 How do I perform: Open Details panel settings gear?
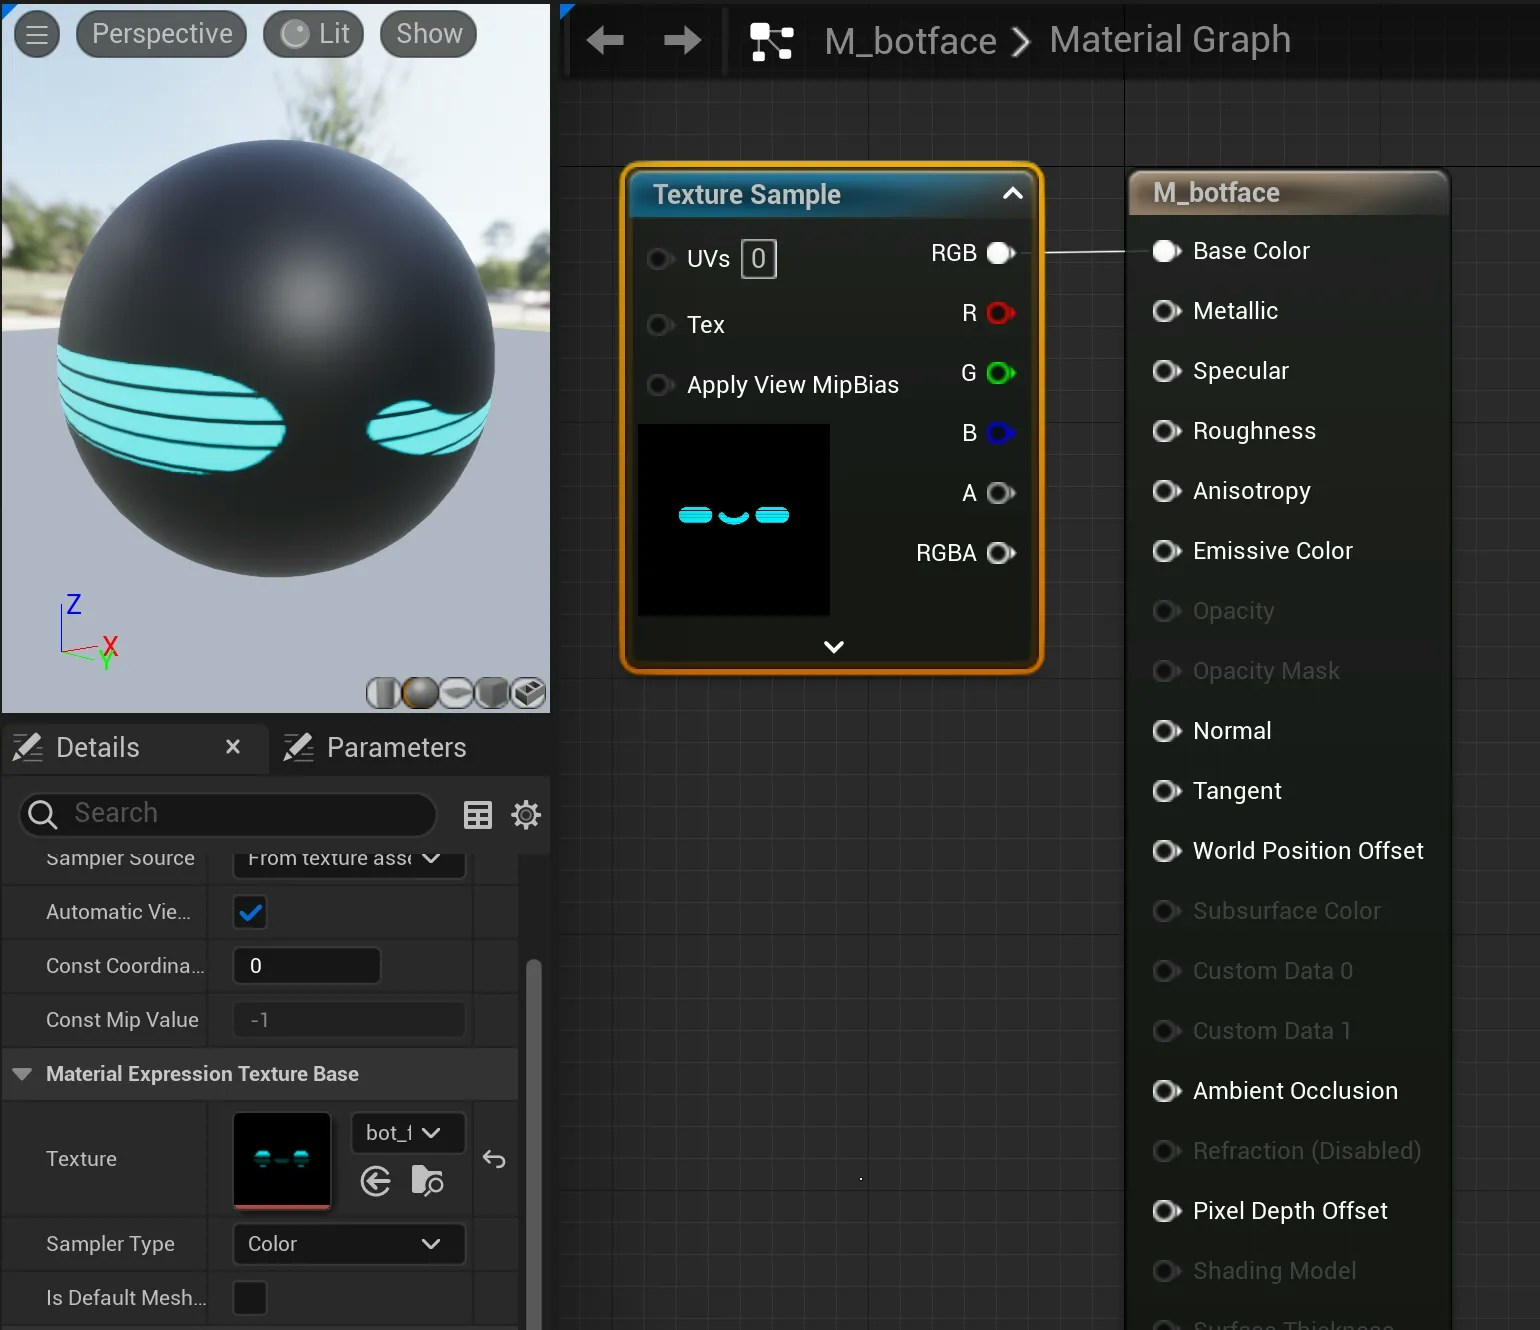pos(526,815)
